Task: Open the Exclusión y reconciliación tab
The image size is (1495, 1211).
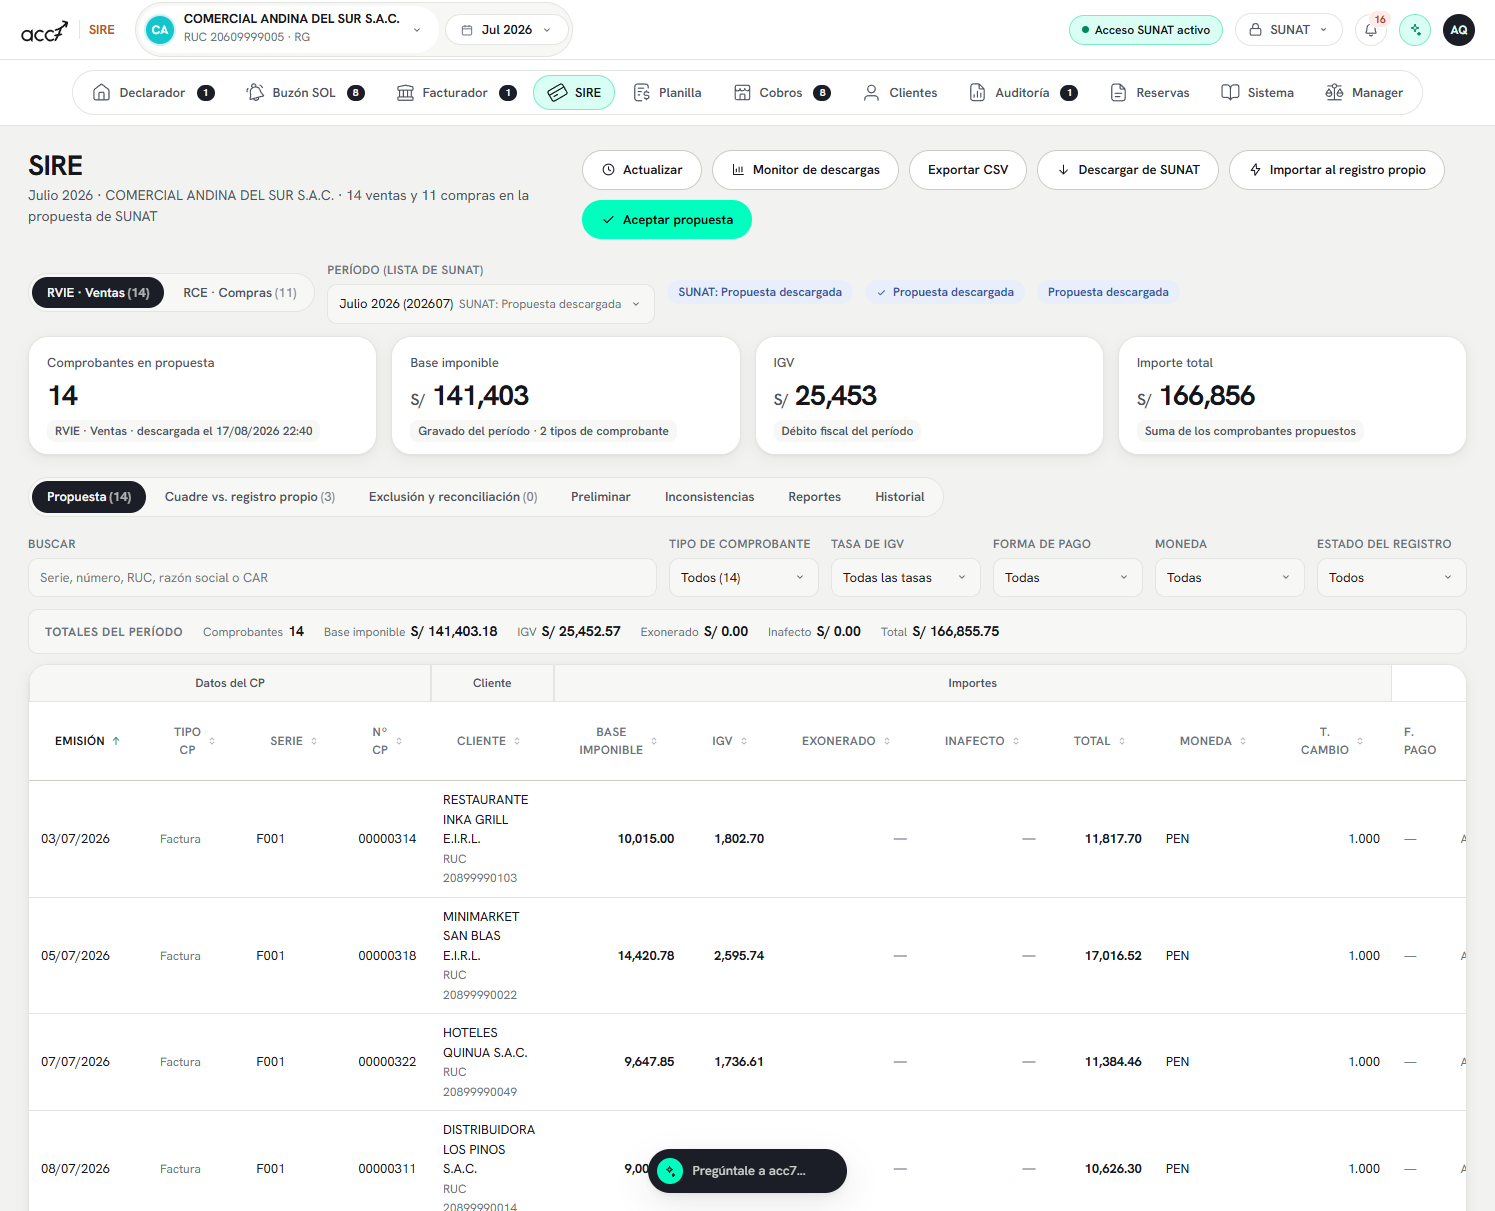Action: 453,497
